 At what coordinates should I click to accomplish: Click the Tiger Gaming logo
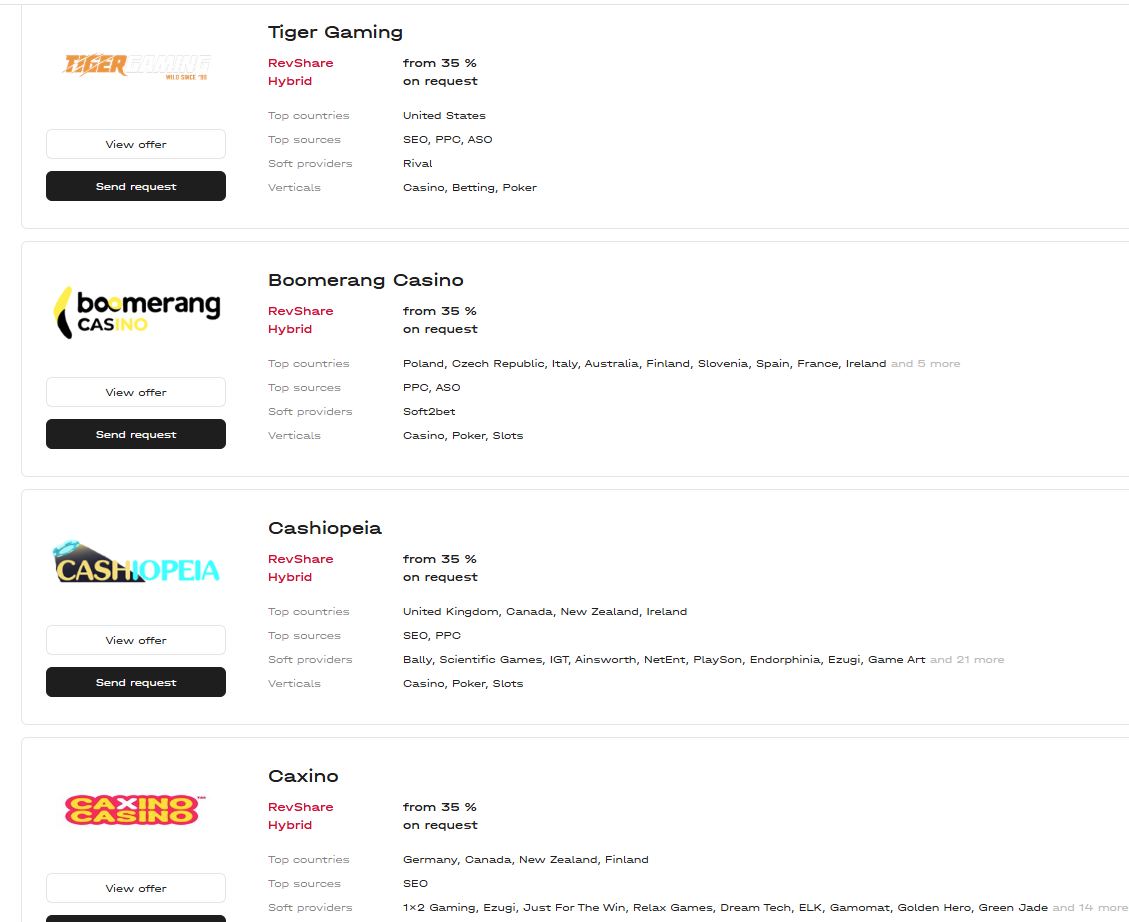(x=136, y=66)
